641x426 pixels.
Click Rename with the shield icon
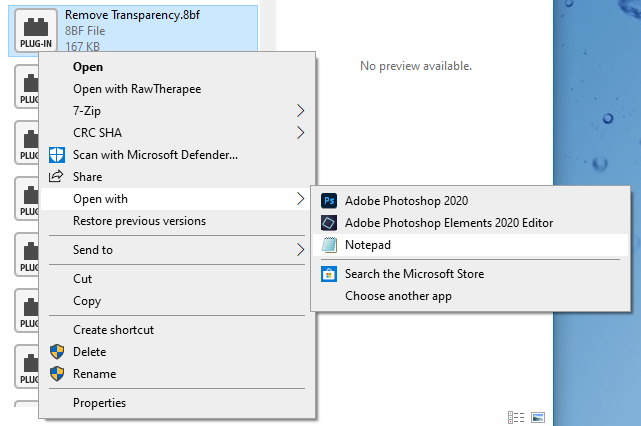(x=177, y=374)
